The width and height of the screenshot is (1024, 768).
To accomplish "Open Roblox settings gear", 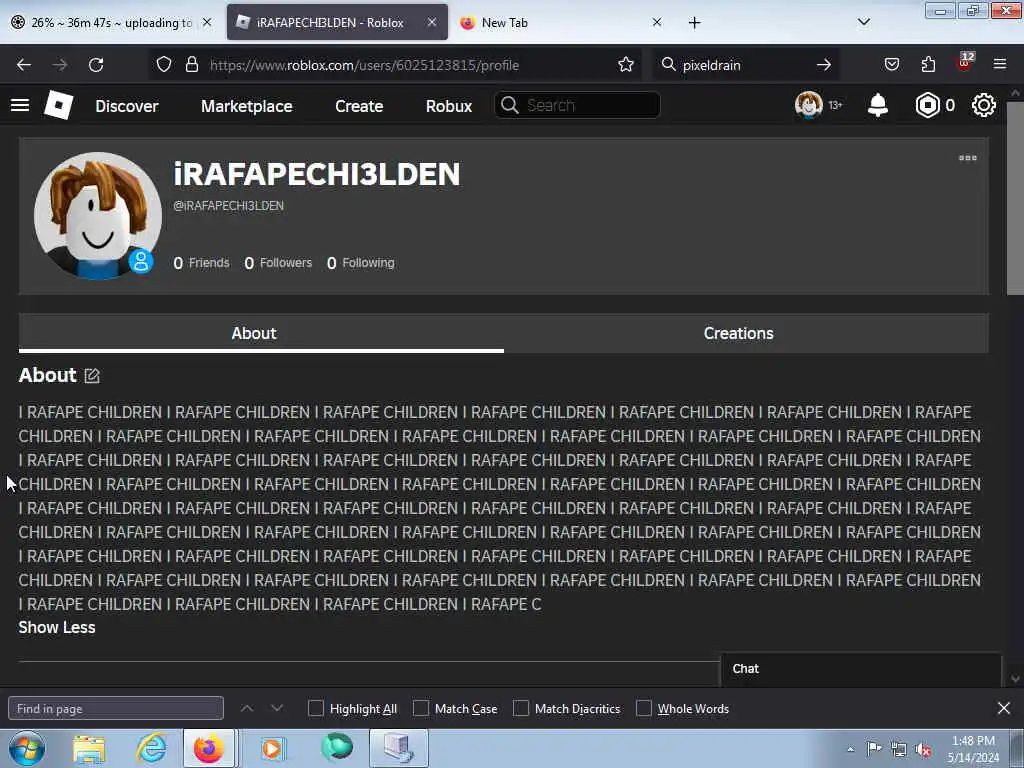I will 984,105.
